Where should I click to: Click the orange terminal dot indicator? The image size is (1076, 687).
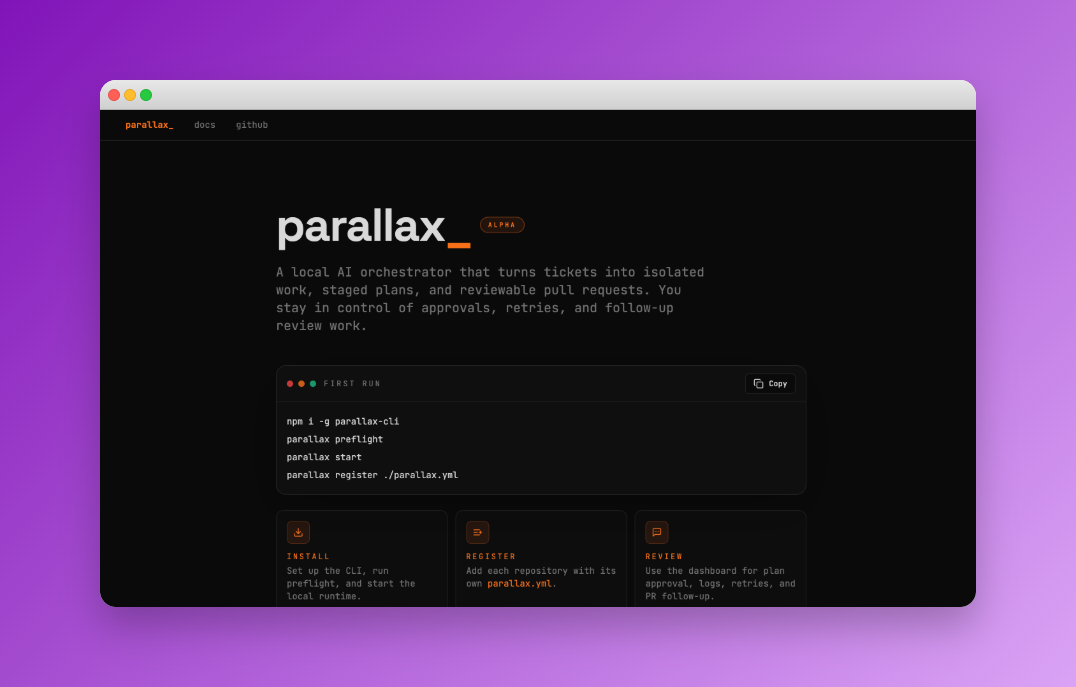pyautogui.click(x=299, y=383)
